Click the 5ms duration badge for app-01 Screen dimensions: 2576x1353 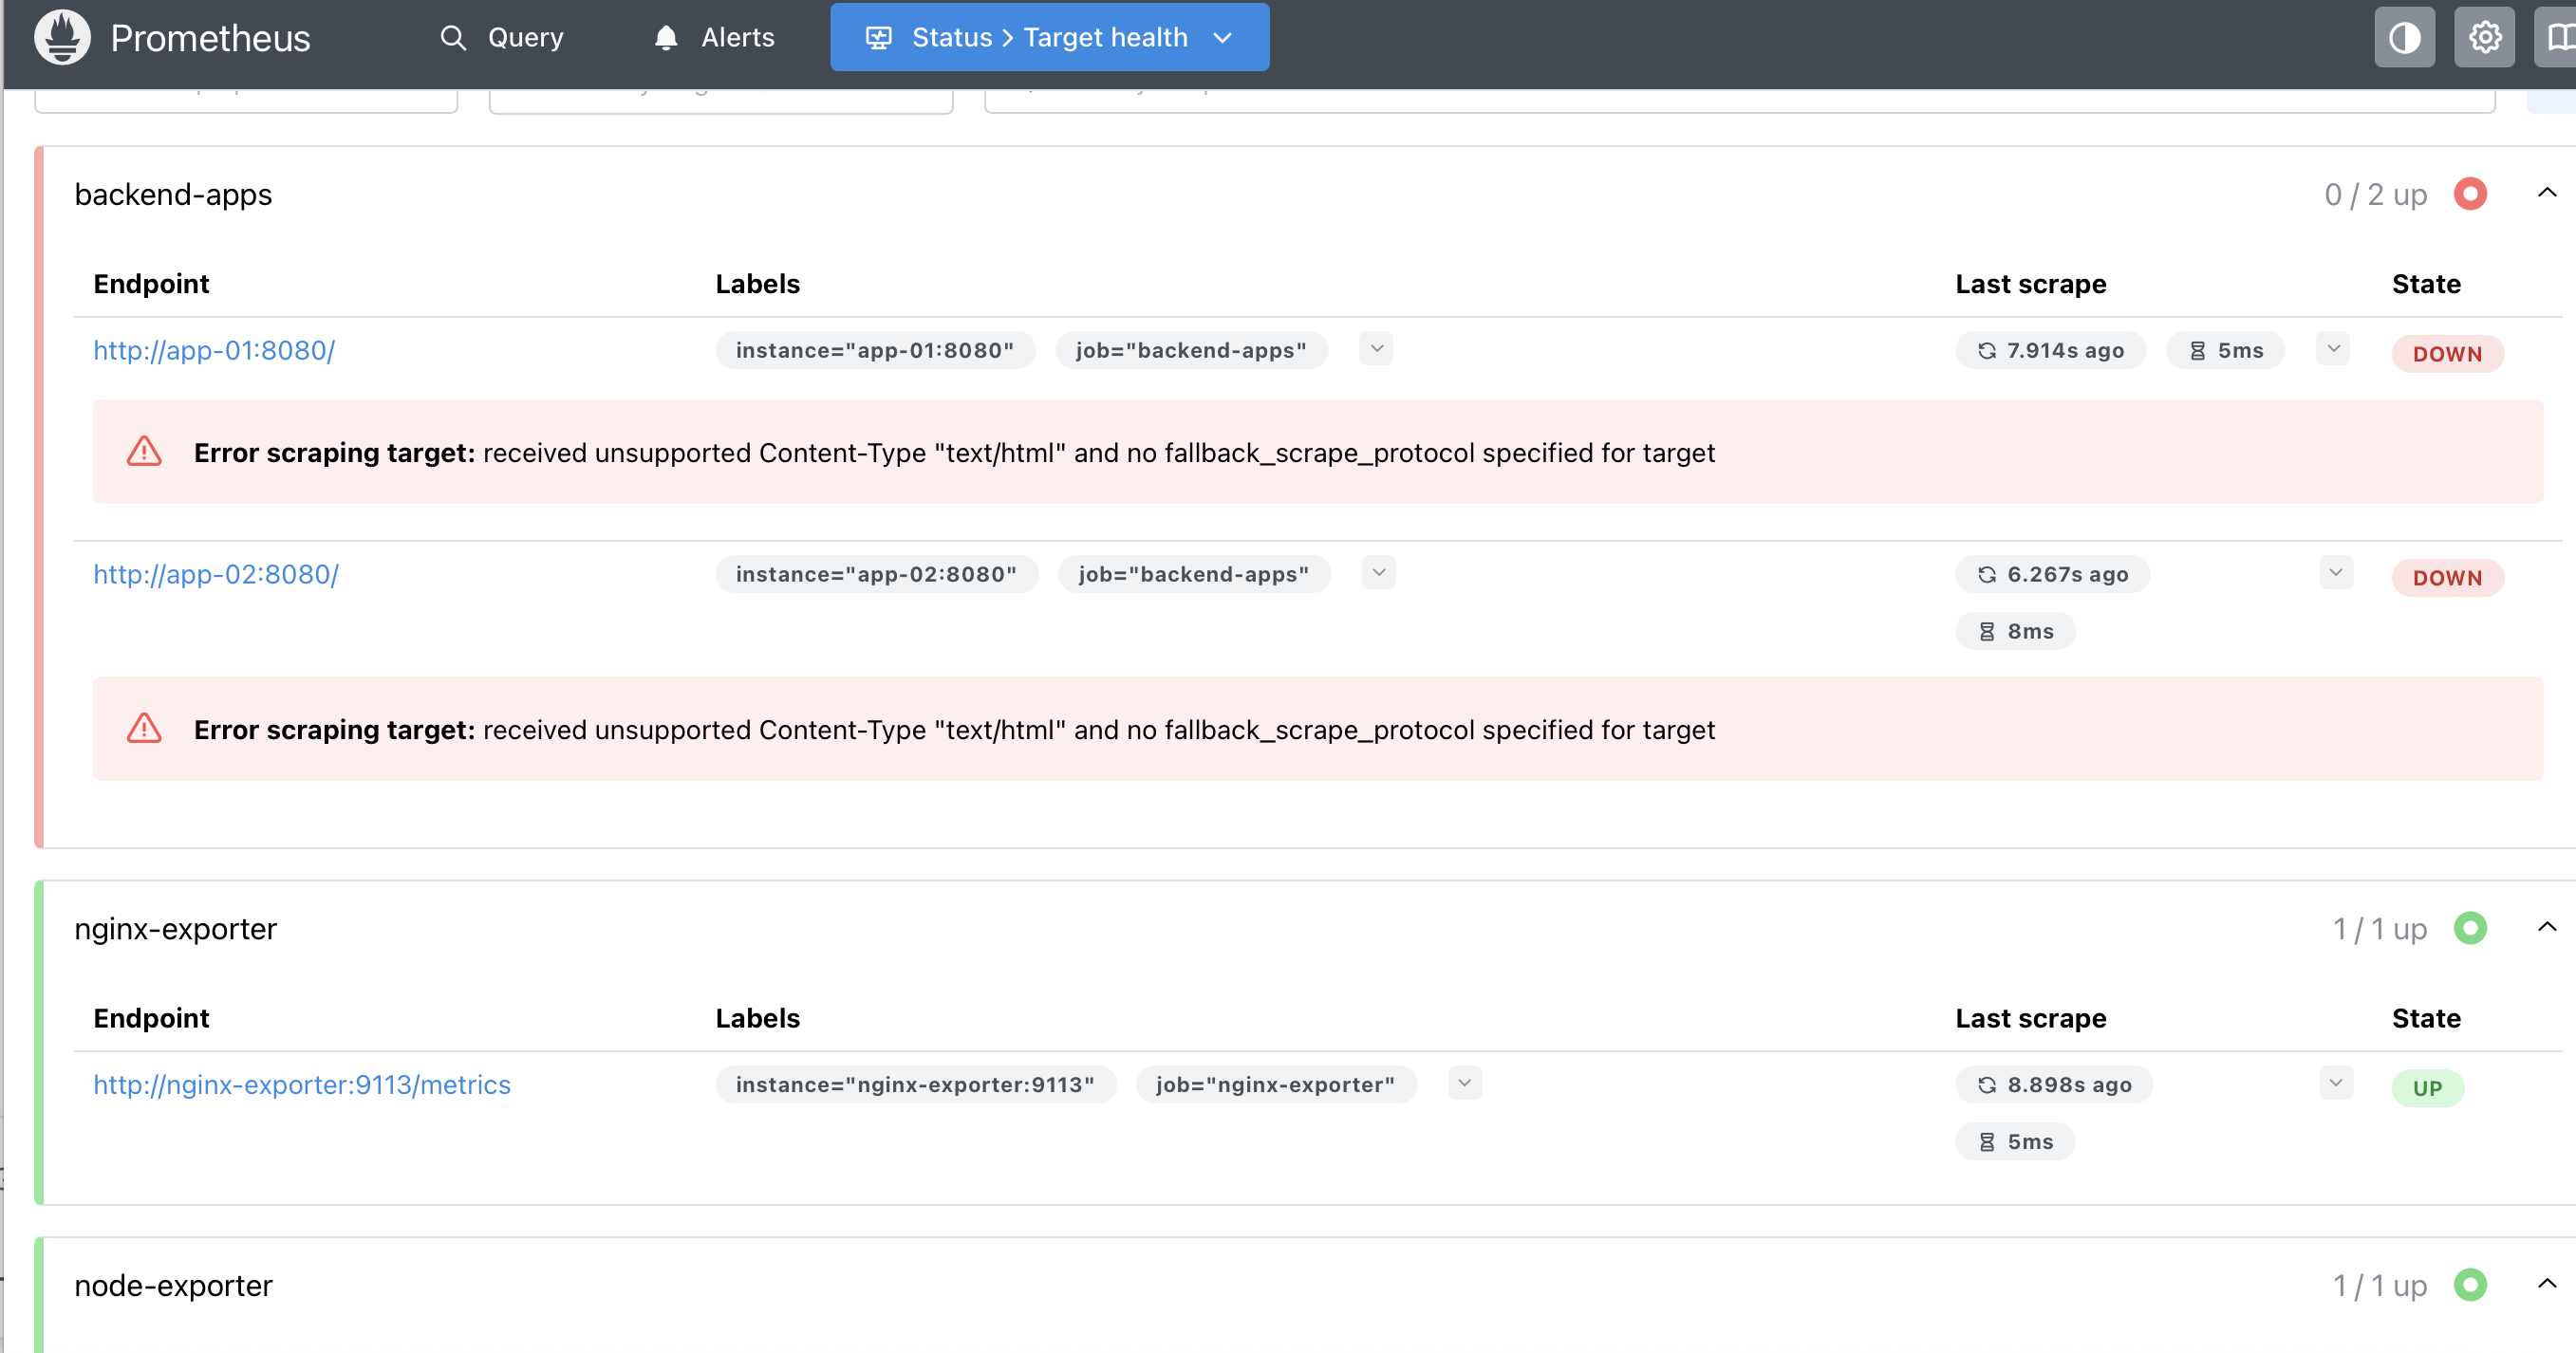point(2225,350)
